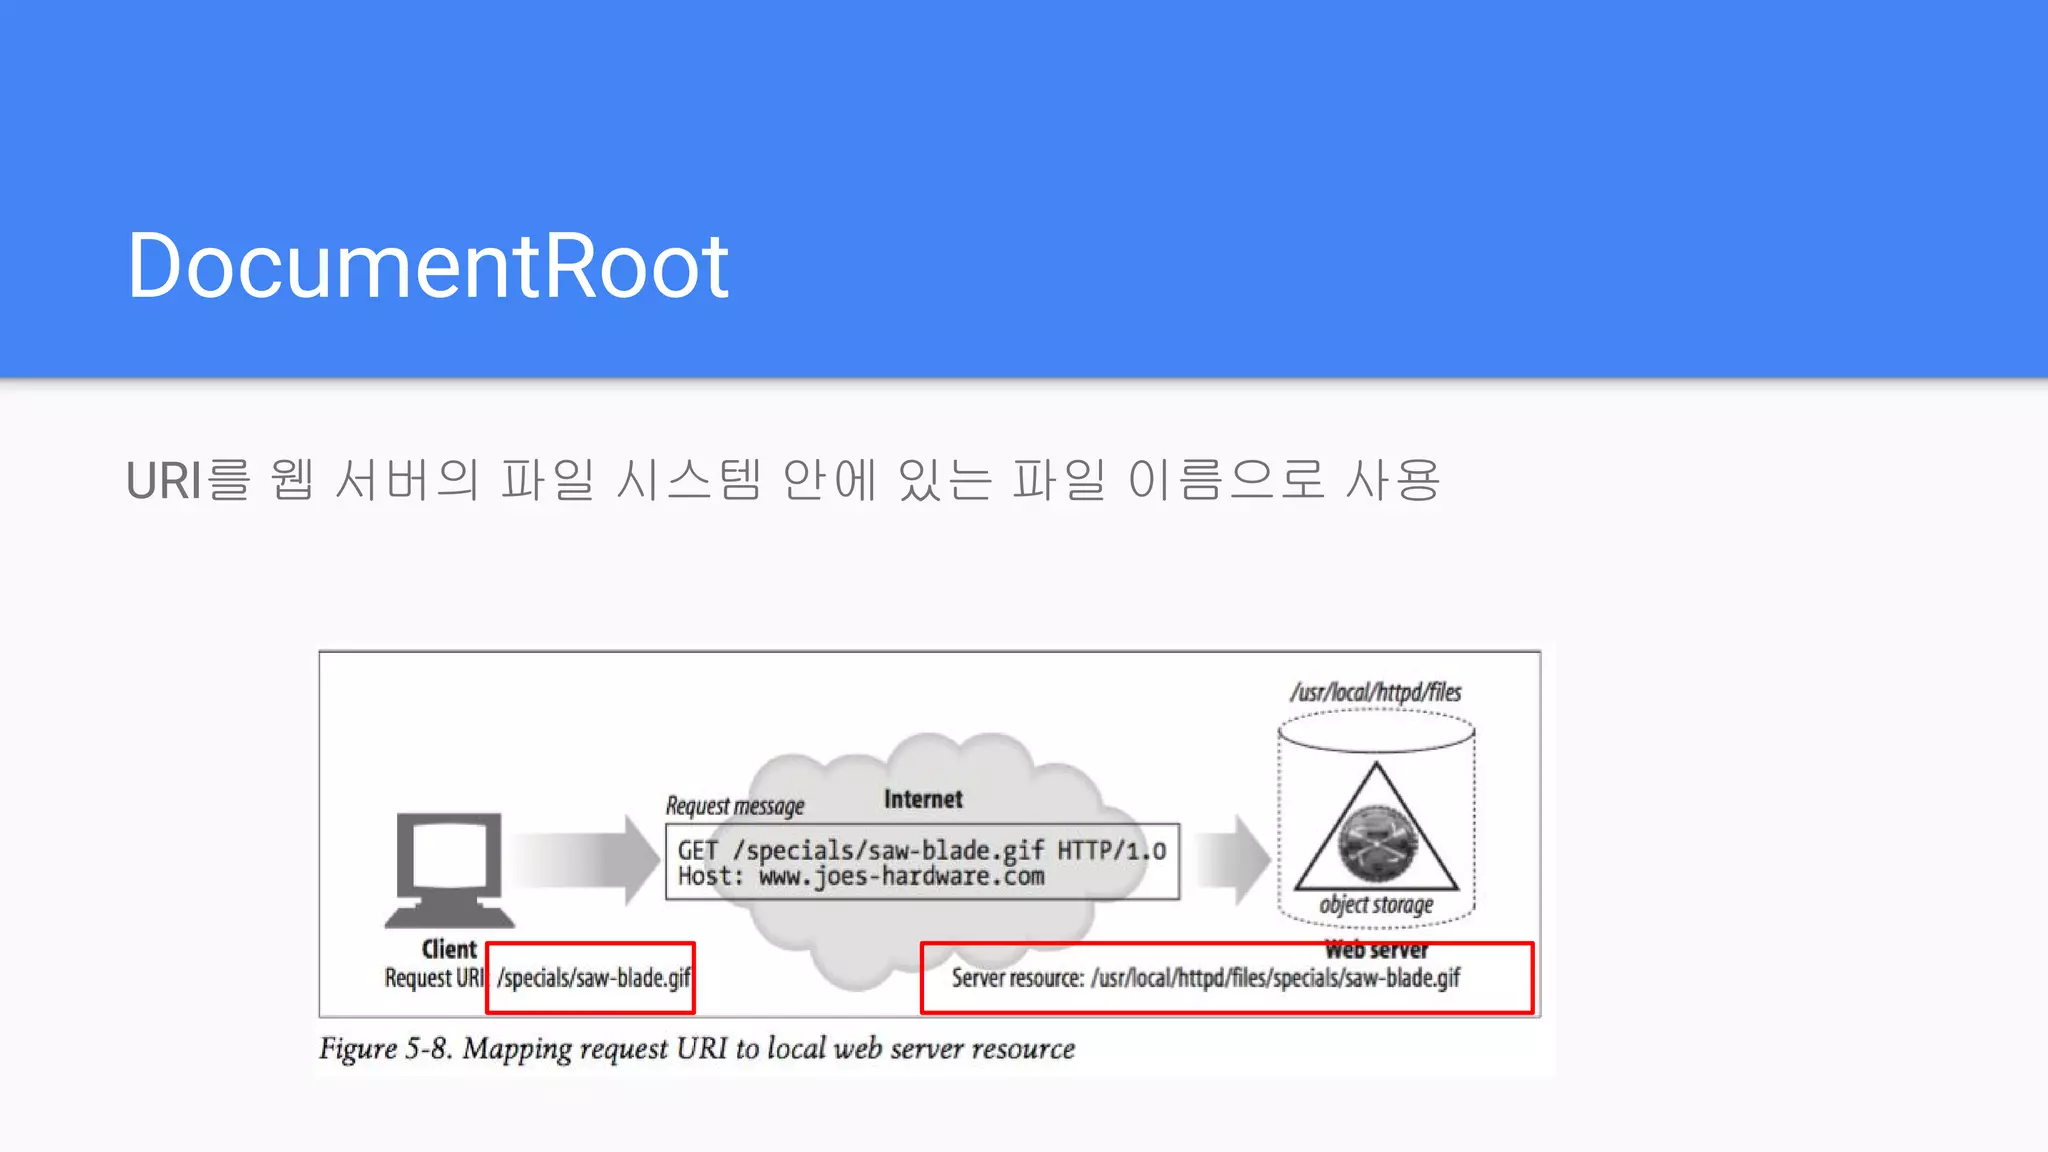Screen dimensions: 2048x1152
Task: Click the /usr/local/httpd/files path above cylinder
Action: [x=1376, y=692]
